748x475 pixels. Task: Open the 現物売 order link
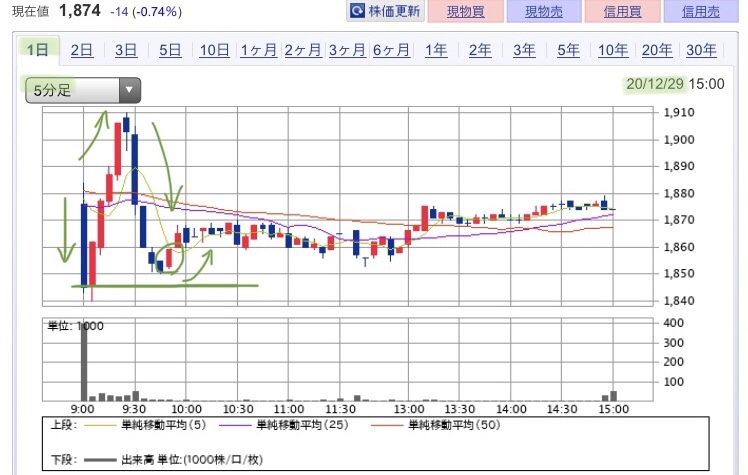[544, 11]
